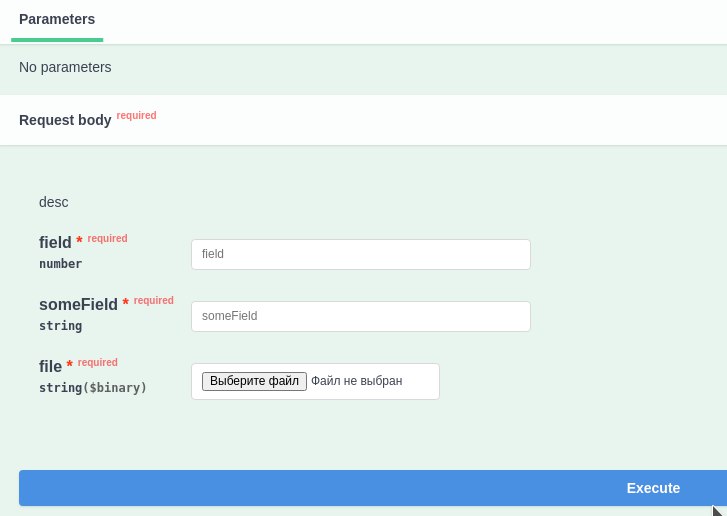
Task: Click the Execute button
Action: tap(373, 488)
